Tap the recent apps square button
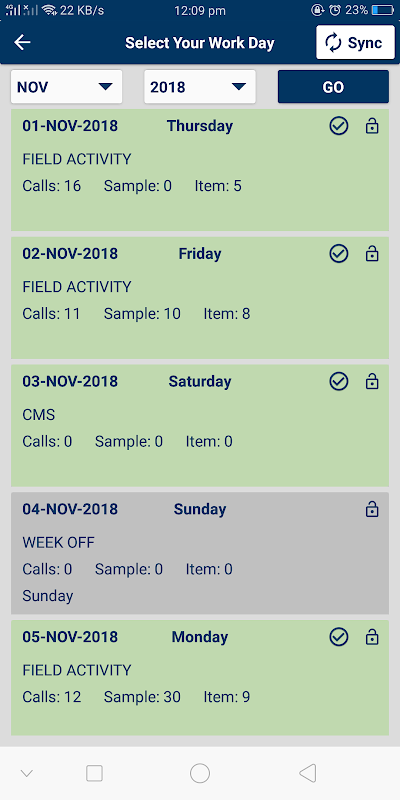The image size is (400, 800). pos(94,773)
